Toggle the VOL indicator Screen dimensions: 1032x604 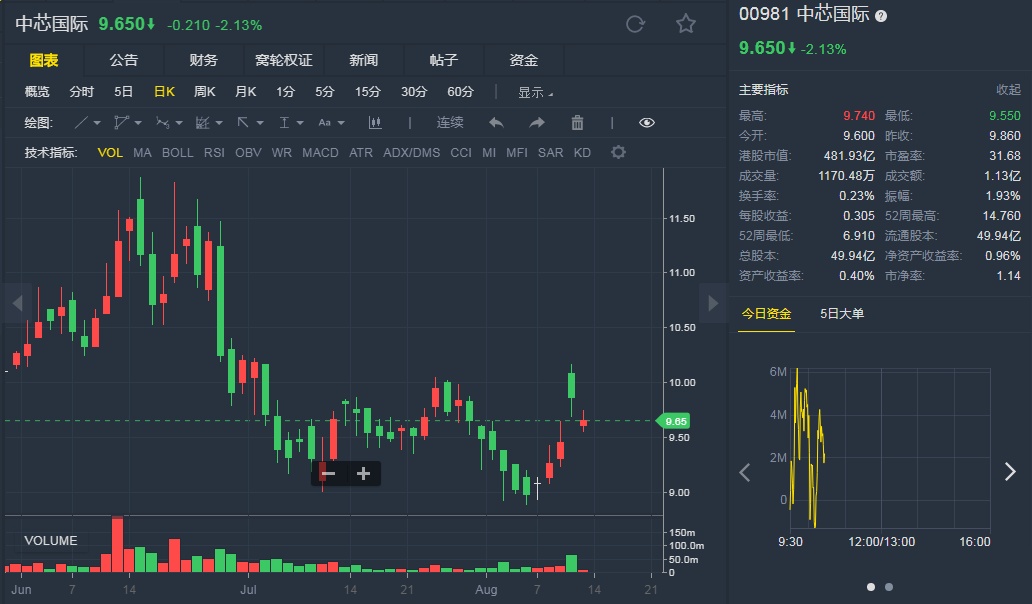pos(110,153)
